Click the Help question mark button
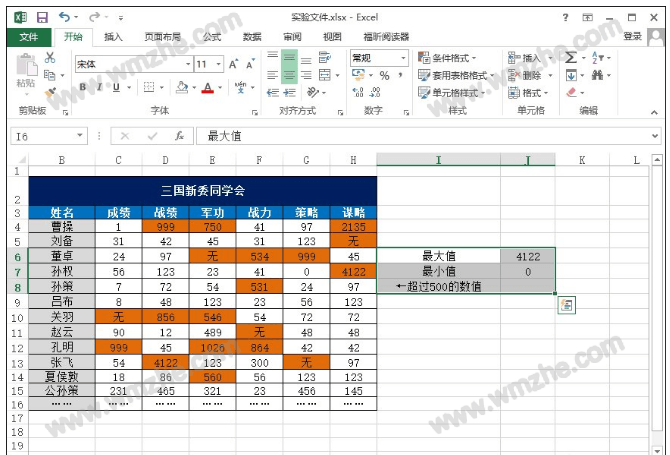Image resolution: width=670 pixels, height=455 pixels. (x=565, y=18)
